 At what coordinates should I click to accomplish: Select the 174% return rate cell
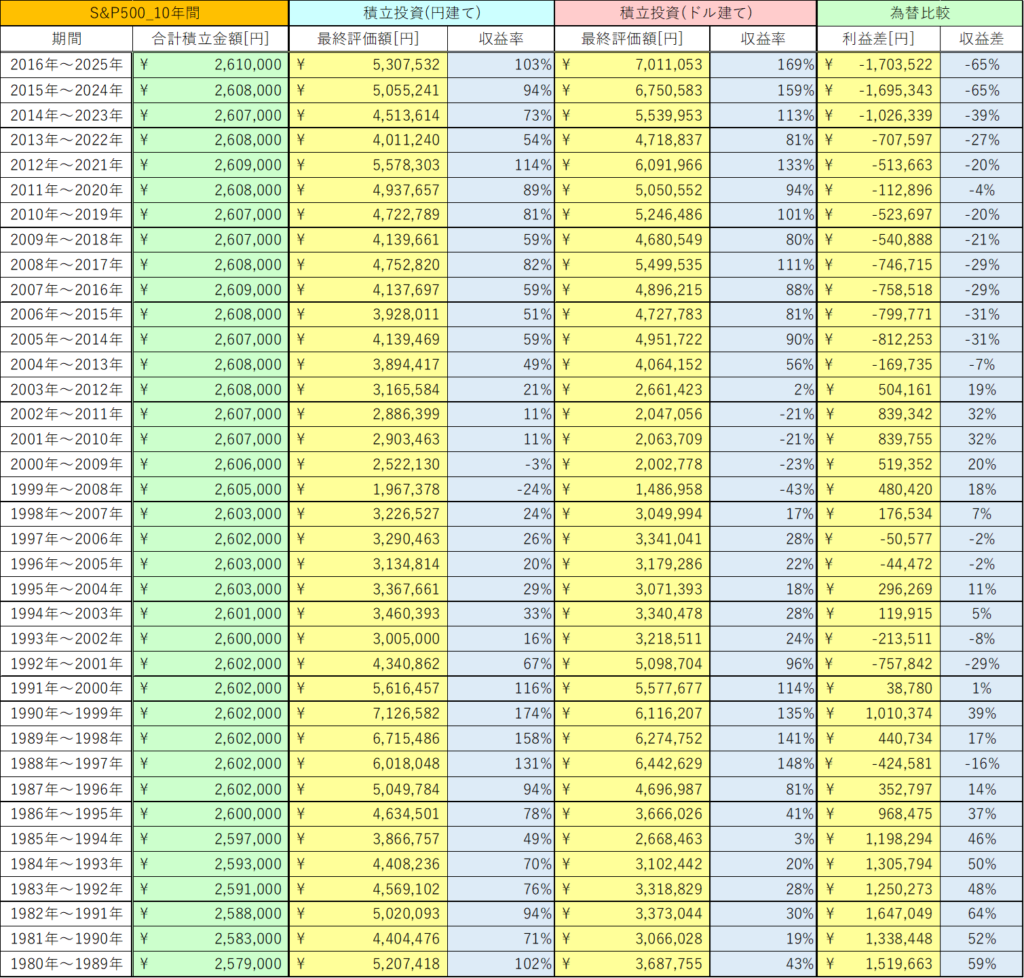pos(501,739)
